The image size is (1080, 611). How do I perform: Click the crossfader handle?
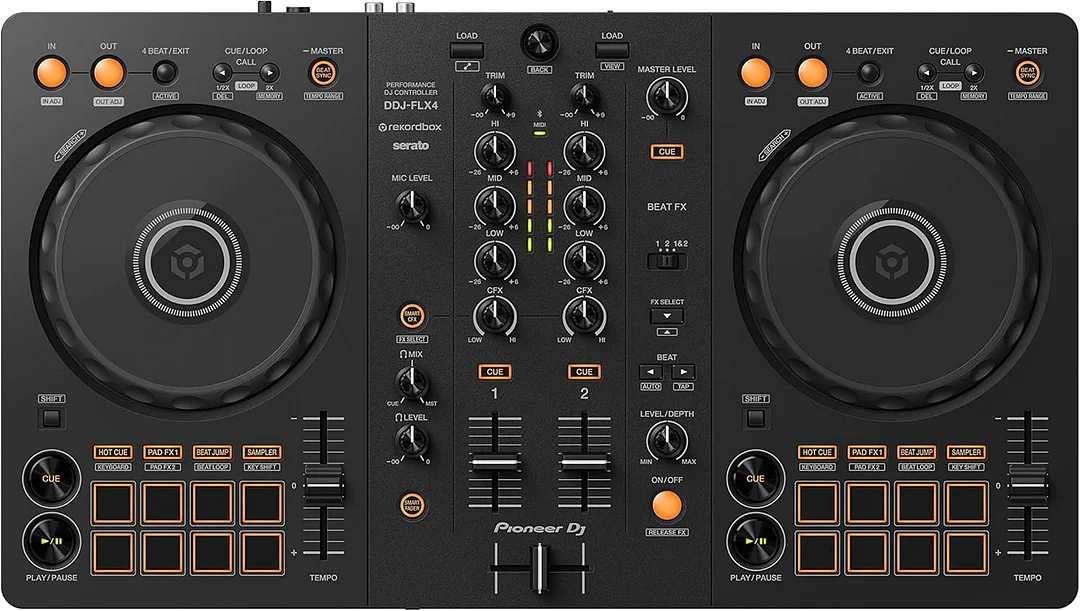click(x=539, y=568)
